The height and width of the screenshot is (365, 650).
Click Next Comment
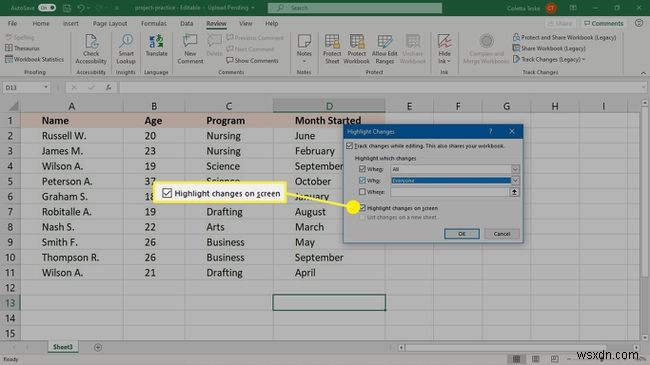[x=250, y=49]
